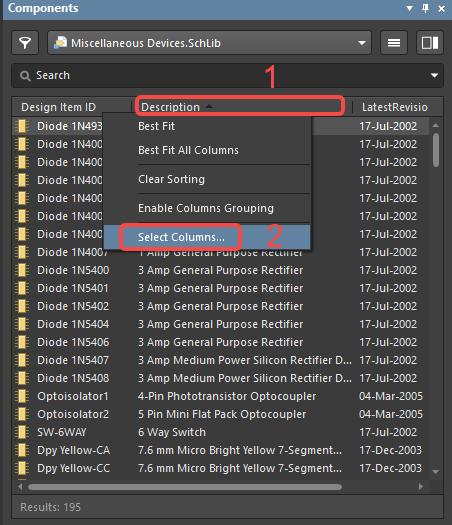Image resolution: width=452 pixels, height=525 pixels.
Task: Click the component icon beside SW-6WAY
Action: click(x=22, y=432)
